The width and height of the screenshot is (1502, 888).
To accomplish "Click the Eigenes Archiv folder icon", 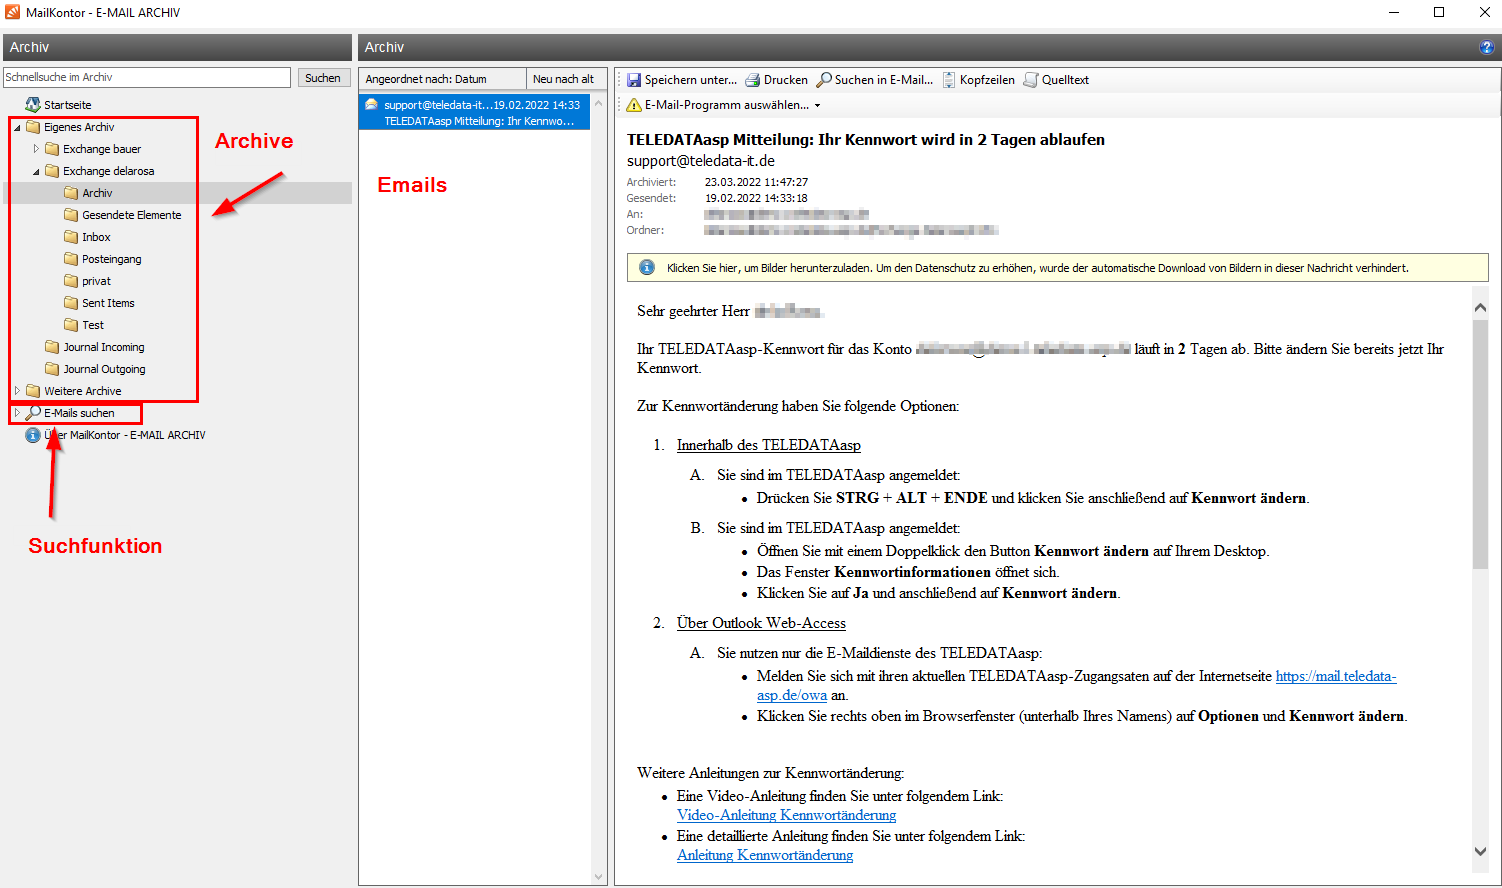I will pyautogui.click(x=33, y=127).
